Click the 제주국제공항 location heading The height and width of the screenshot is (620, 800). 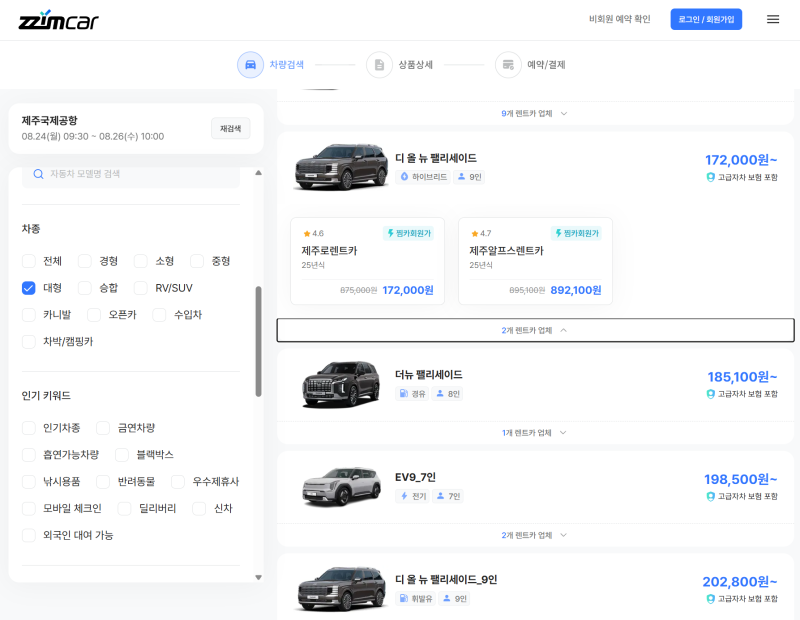(x=49, y=120)
